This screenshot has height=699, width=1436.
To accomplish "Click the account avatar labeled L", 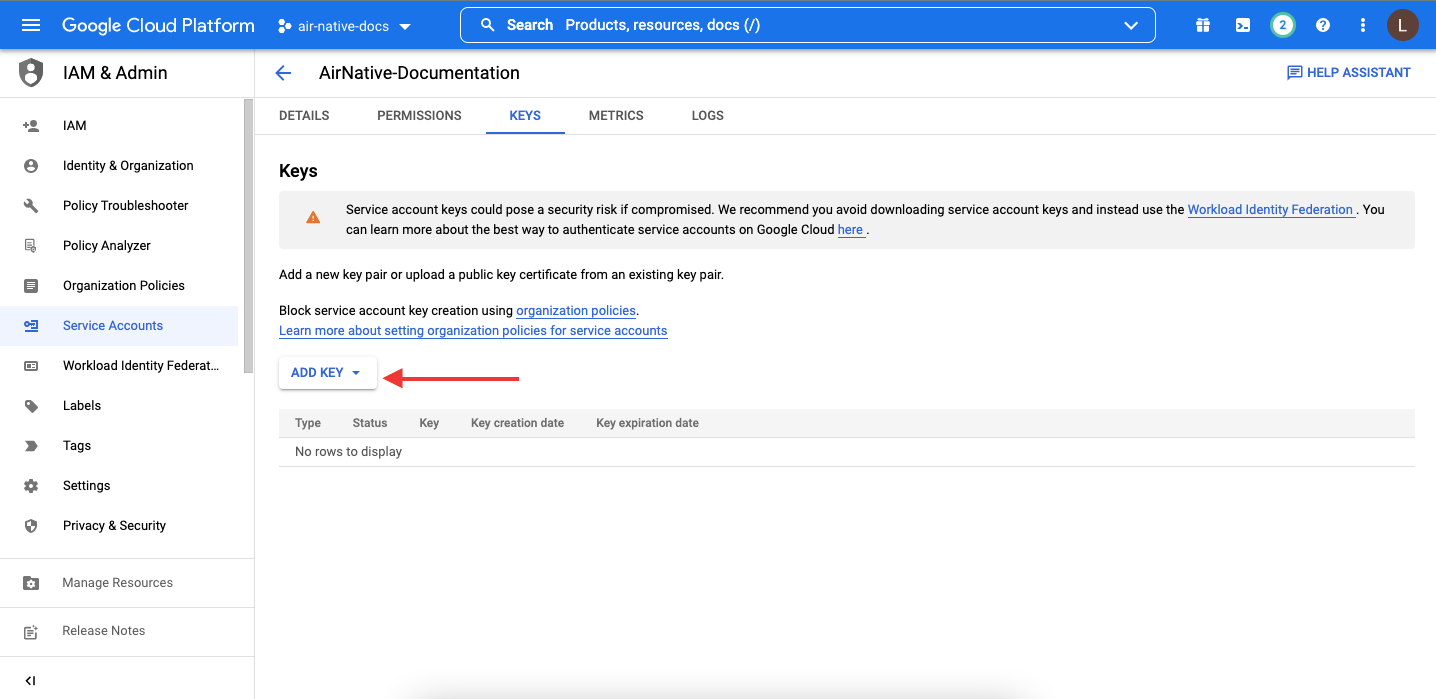I will point(1403,25).
